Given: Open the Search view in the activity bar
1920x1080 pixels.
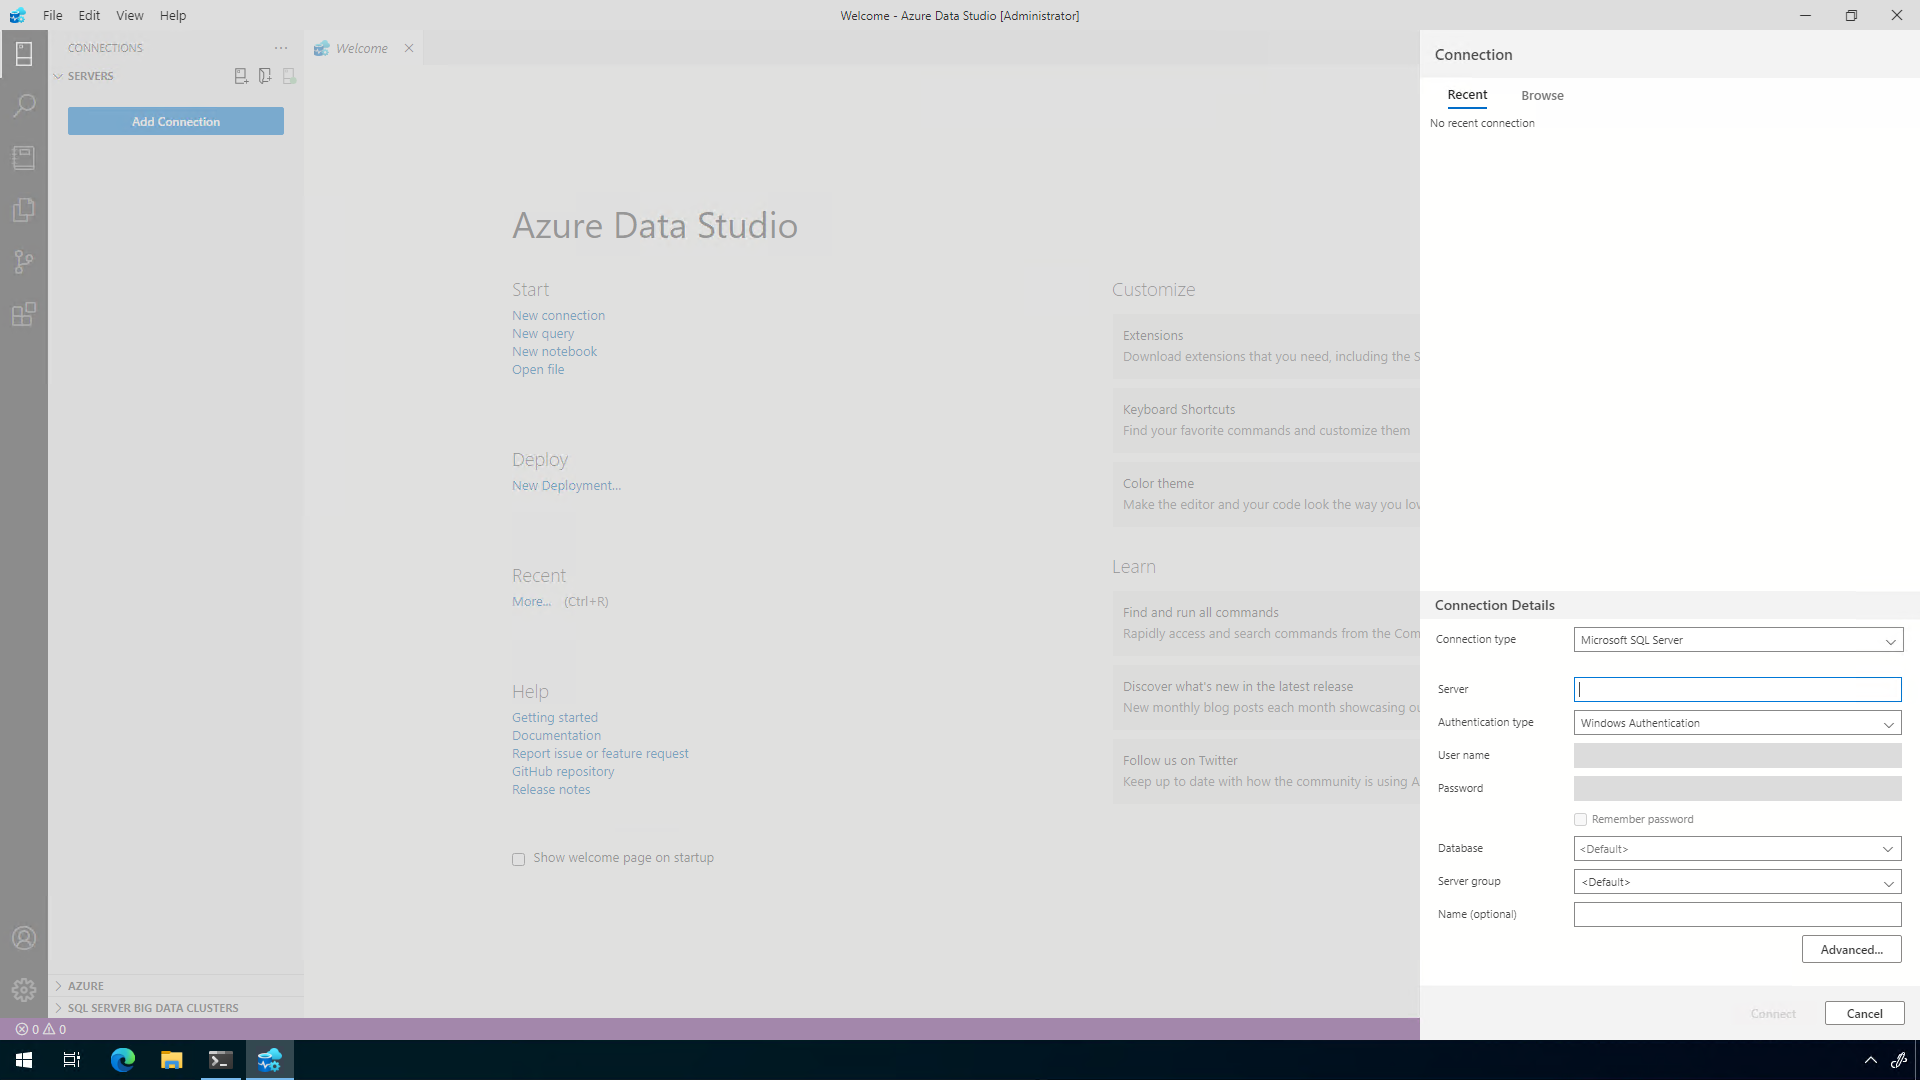Looking at the screenshot, I should [24, 105].
